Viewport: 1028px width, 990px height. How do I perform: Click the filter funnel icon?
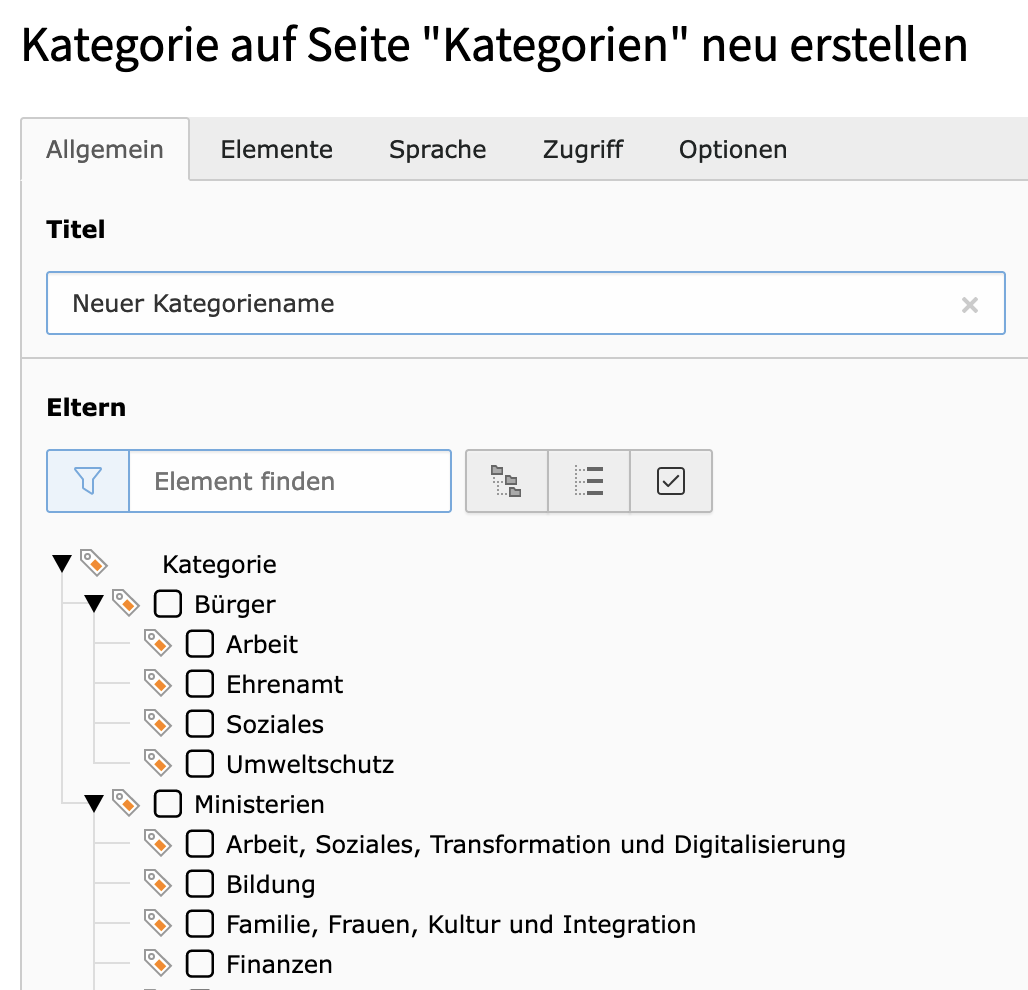(x=87, y=481)
